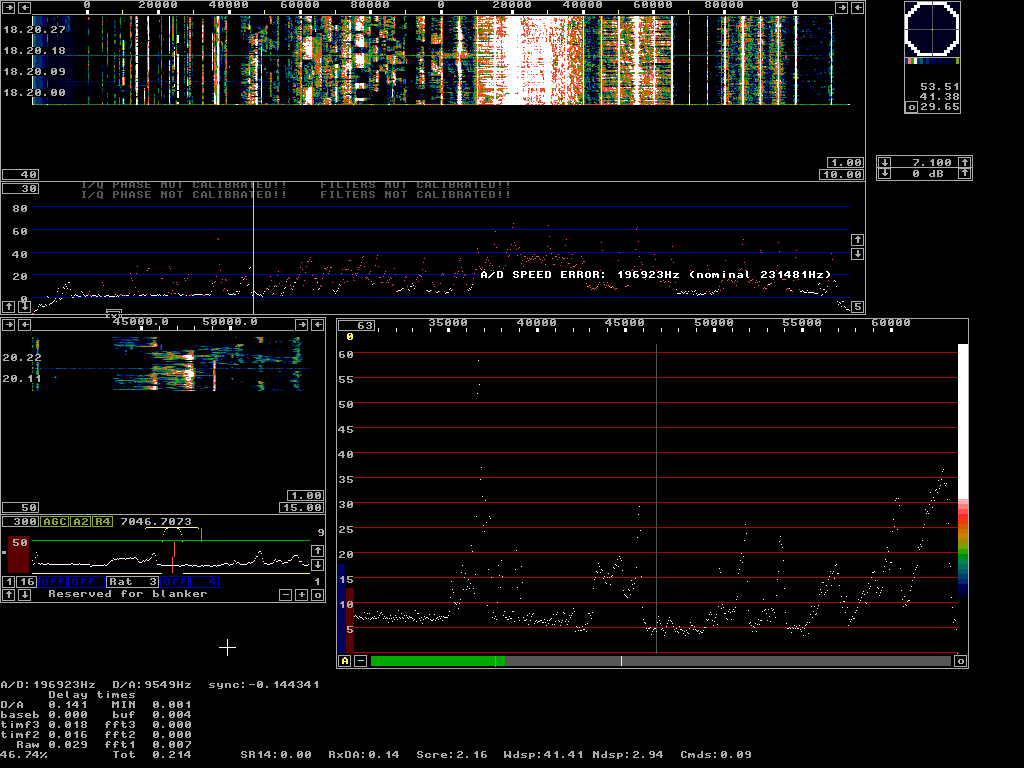Toggle second blue Off button left of Rat

83,582
